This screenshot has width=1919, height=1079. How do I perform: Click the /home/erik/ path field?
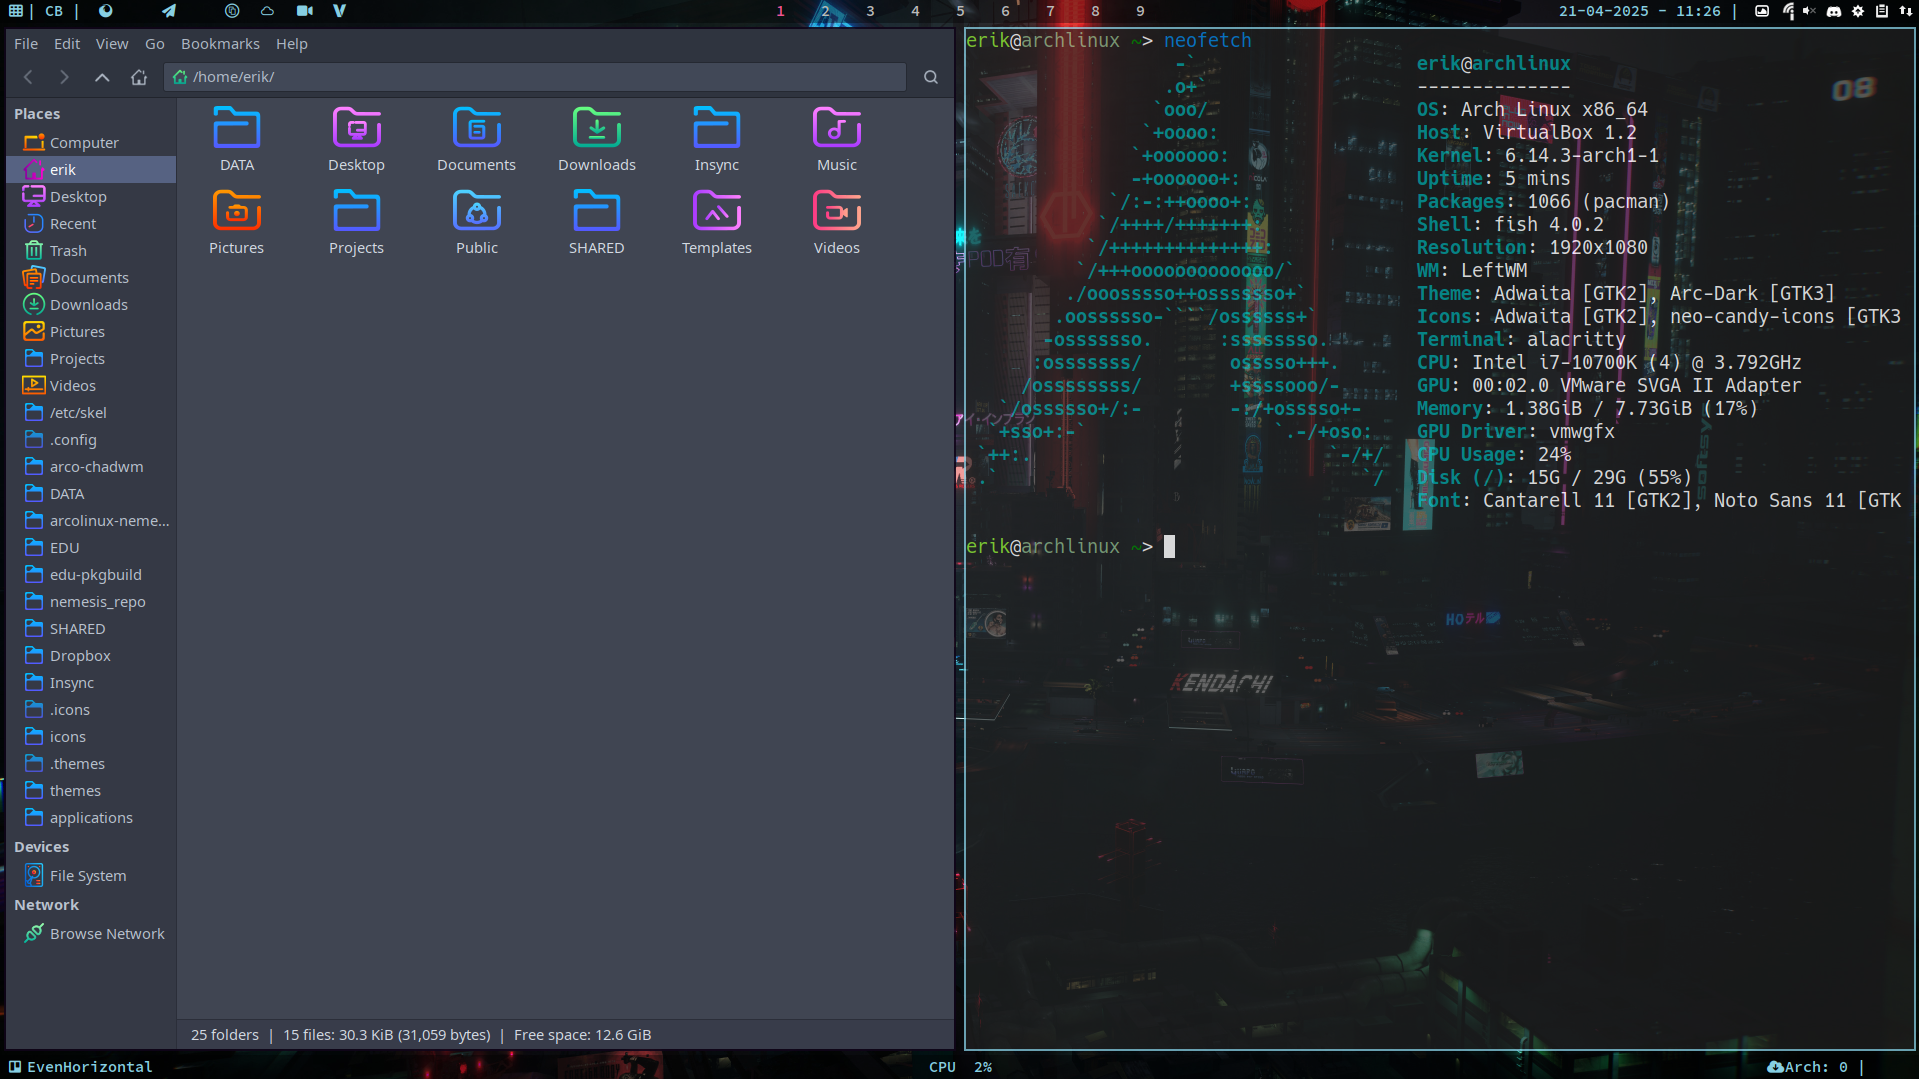(535, 77)
